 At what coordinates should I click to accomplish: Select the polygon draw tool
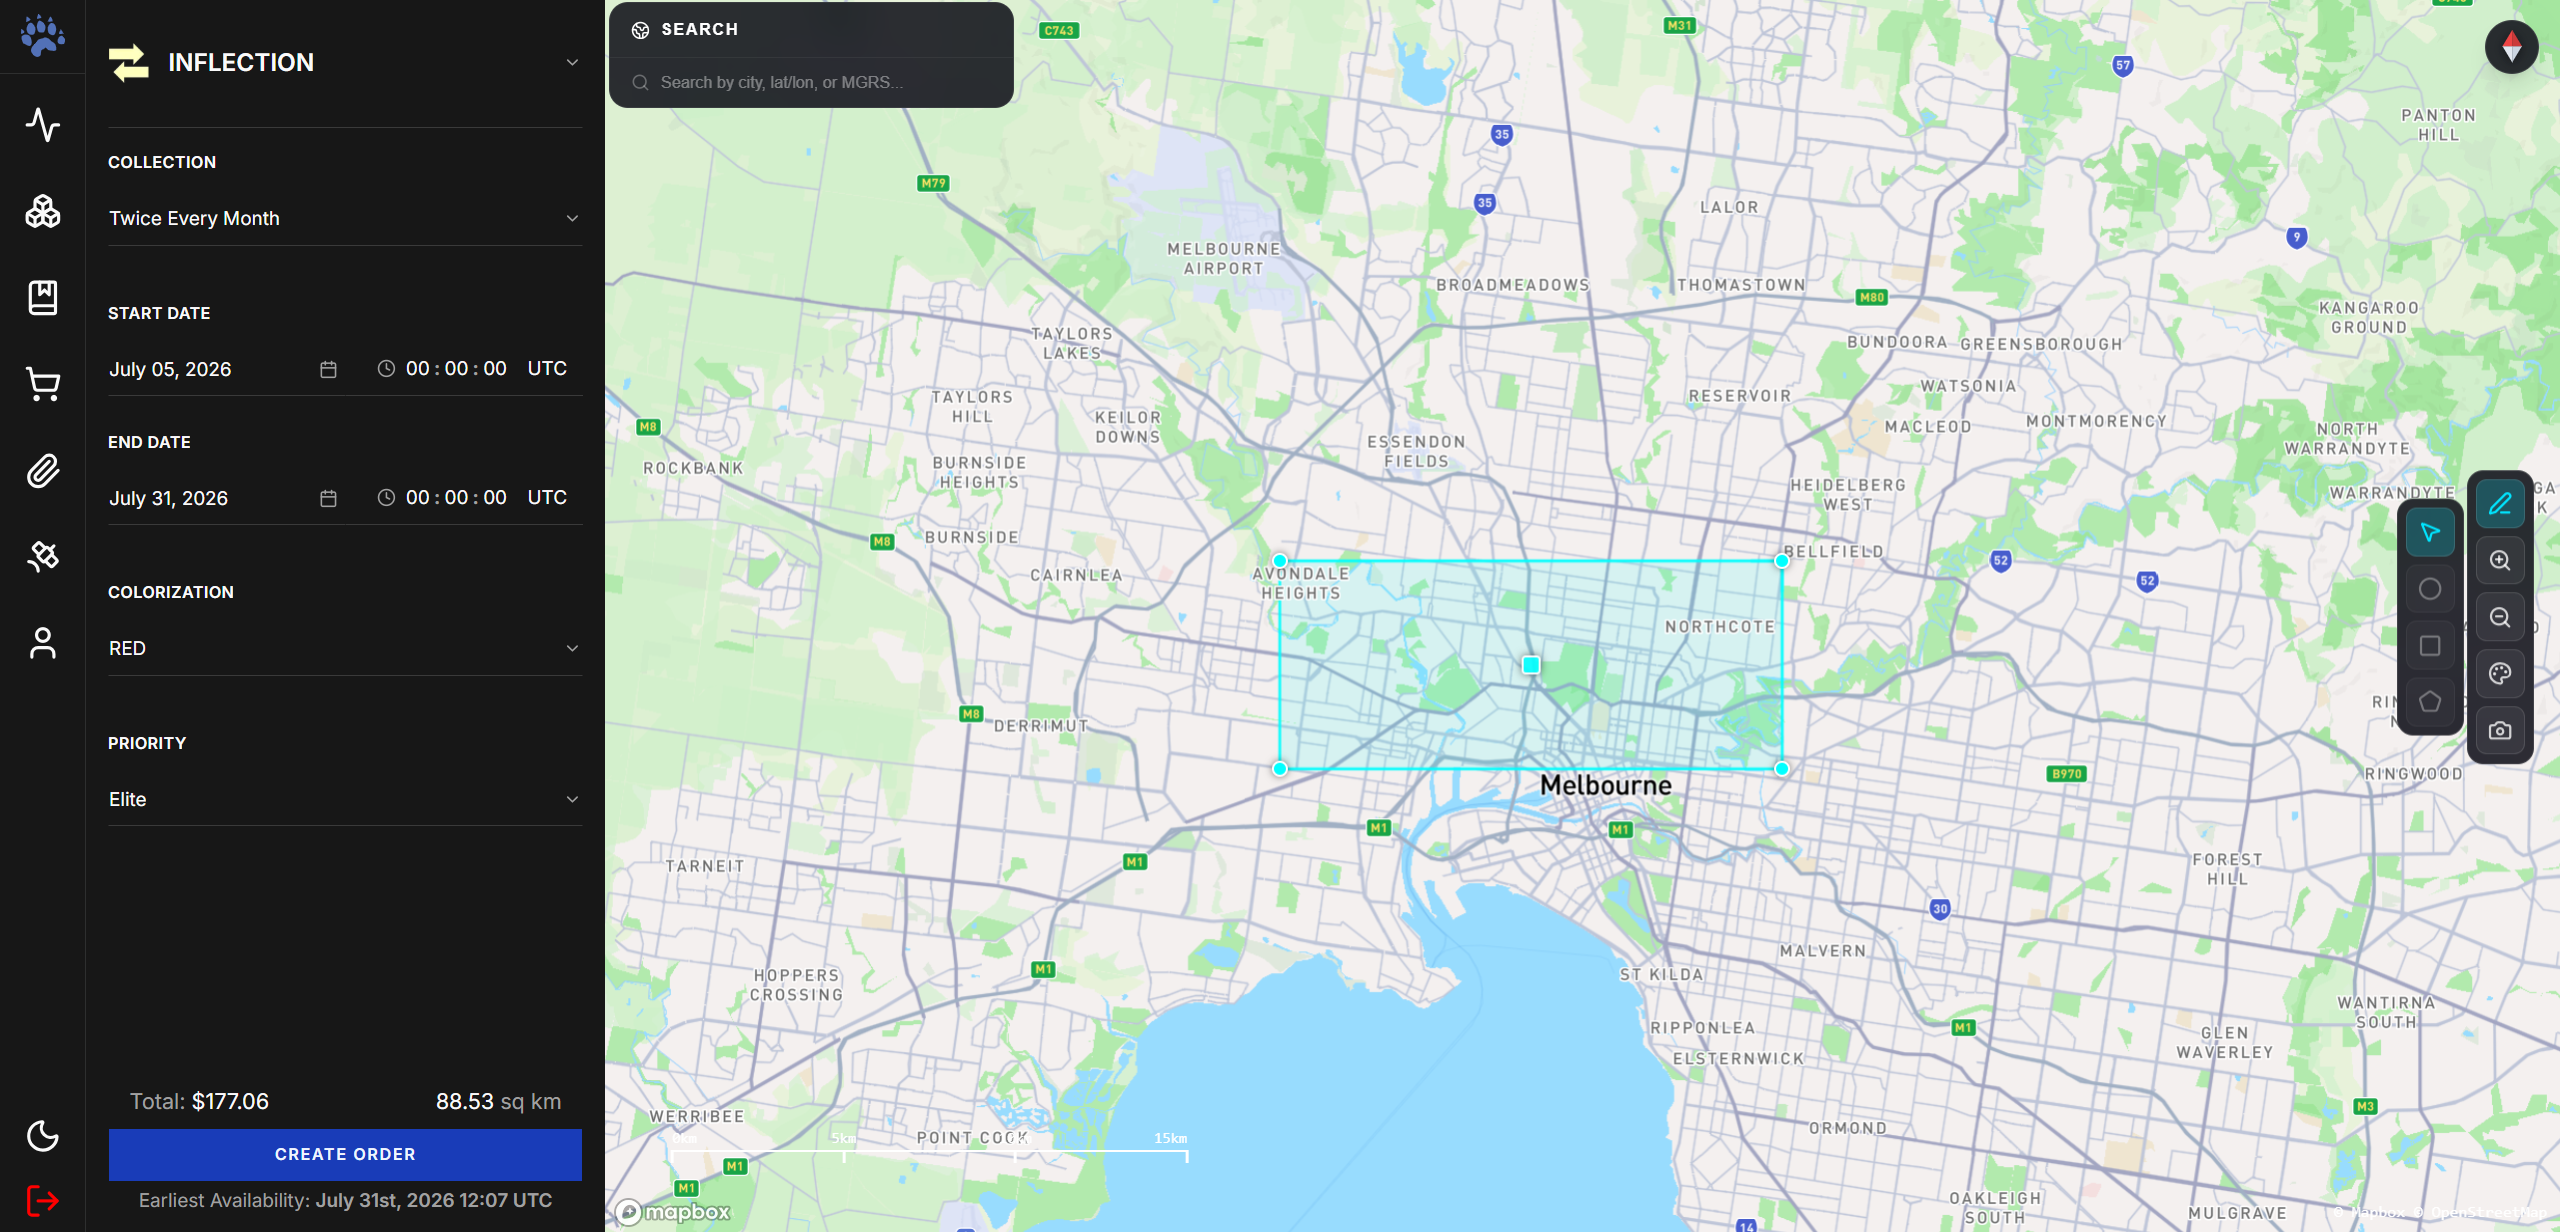(2430, 702)
